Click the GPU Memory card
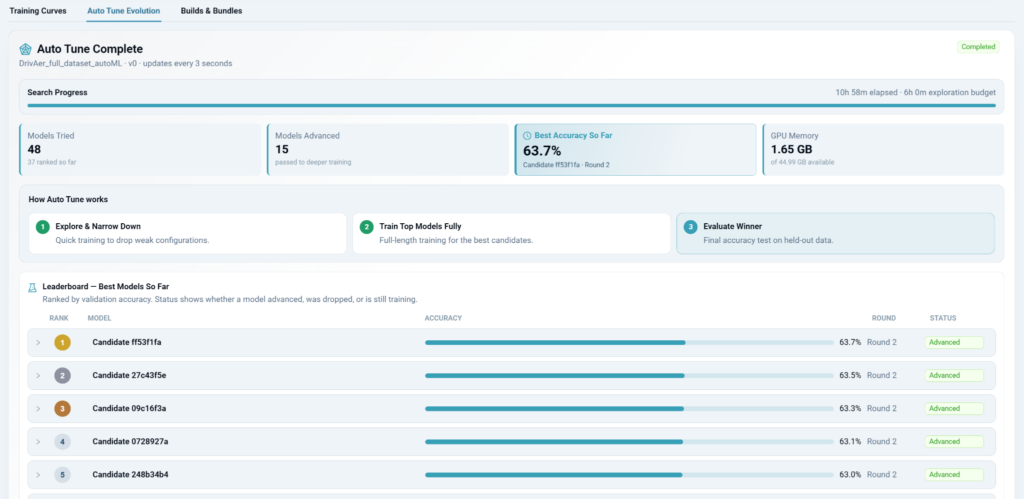Image resolution: width=1024 pixels, height=499 pixels. tap(884, 150)
